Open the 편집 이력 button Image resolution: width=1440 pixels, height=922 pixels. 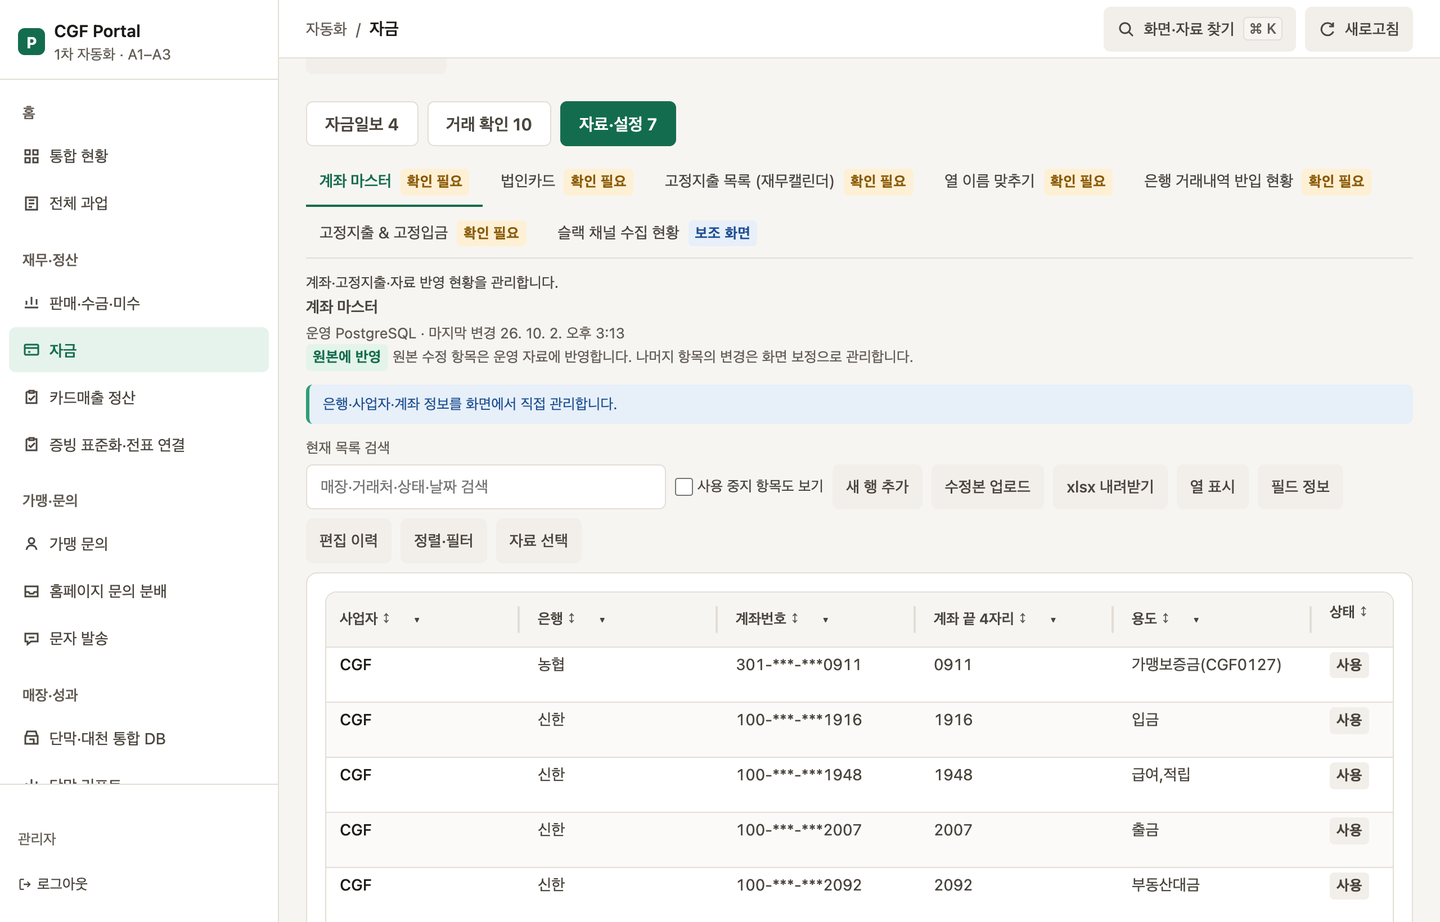coord(348,541)
